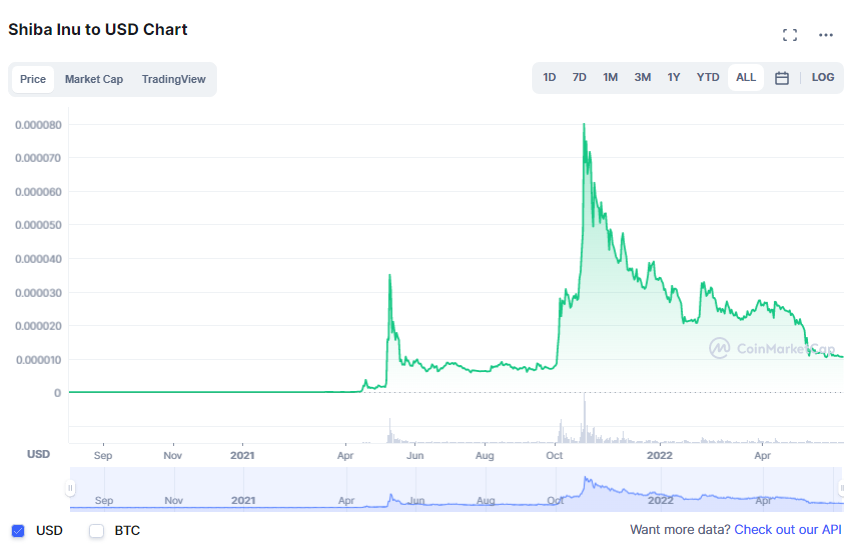Select the 3M time range

[642, 77]
